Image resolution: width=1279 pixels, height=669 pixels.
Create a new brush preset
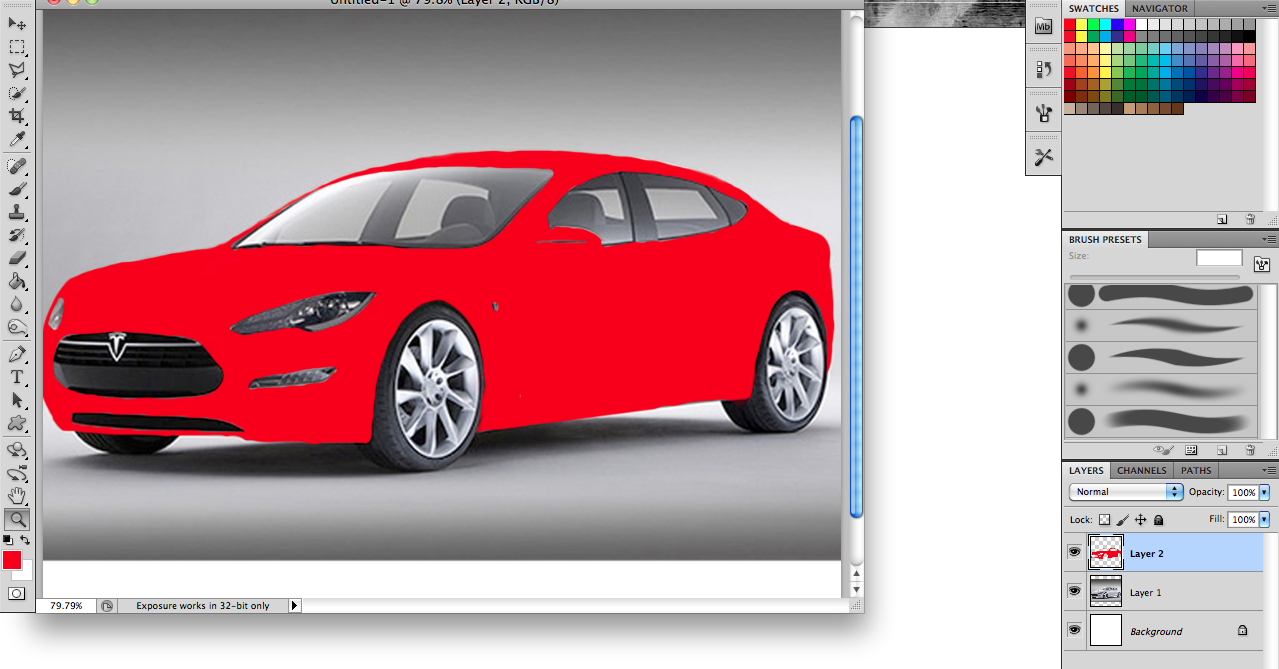tap(1222, 450)
